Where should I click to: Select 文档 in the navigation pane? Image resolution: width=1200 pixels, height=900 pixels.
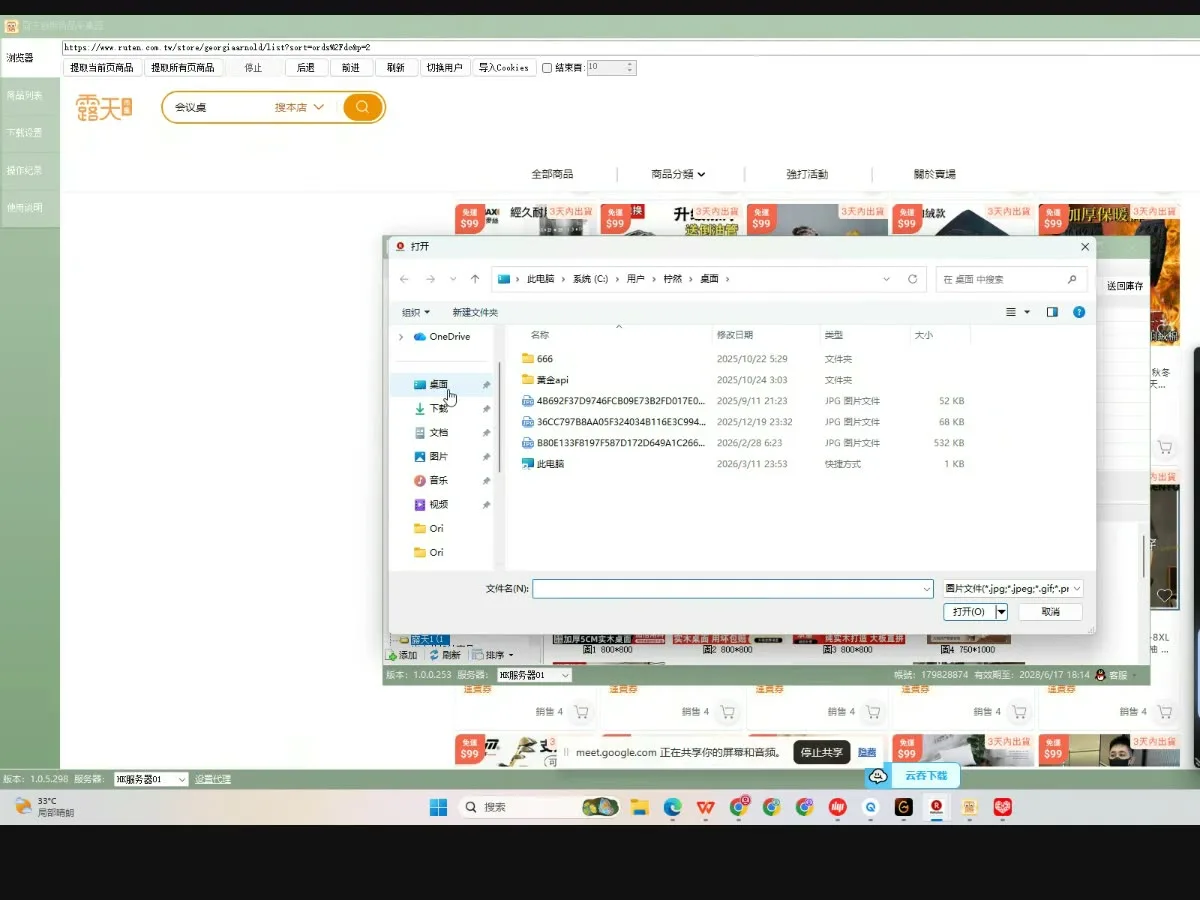click(431, 433)
